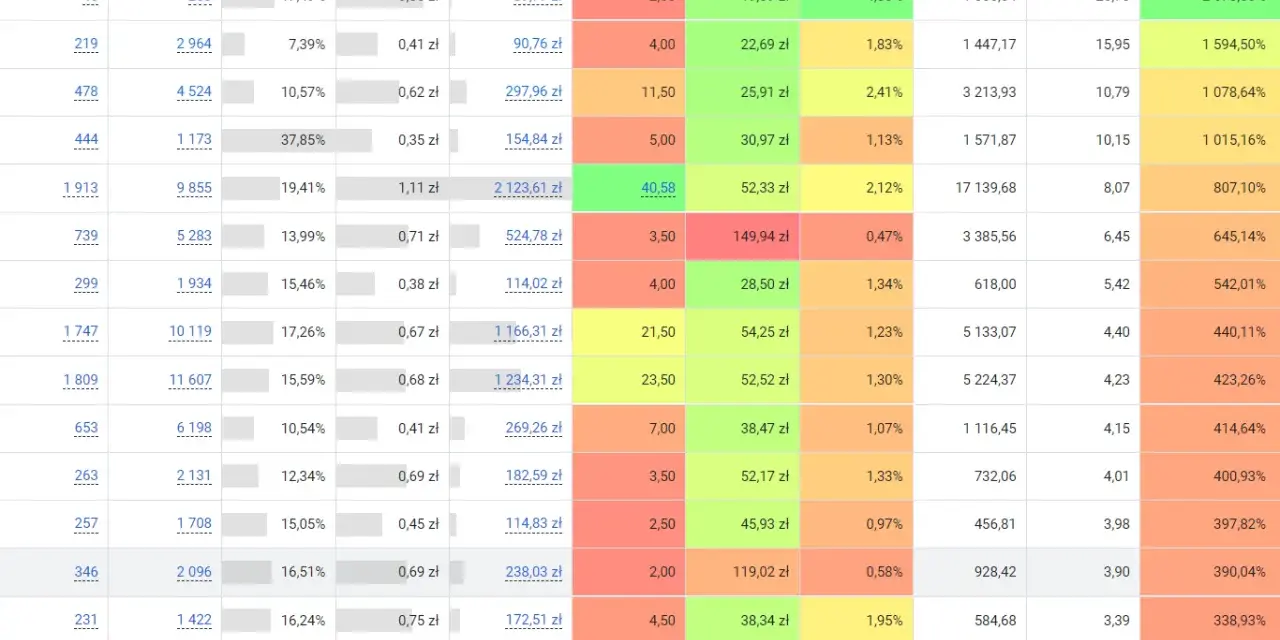The height and width of the screenshot is (640, 1280).
Task: Open the 1 173 impressions link
Action: (194, 140)
